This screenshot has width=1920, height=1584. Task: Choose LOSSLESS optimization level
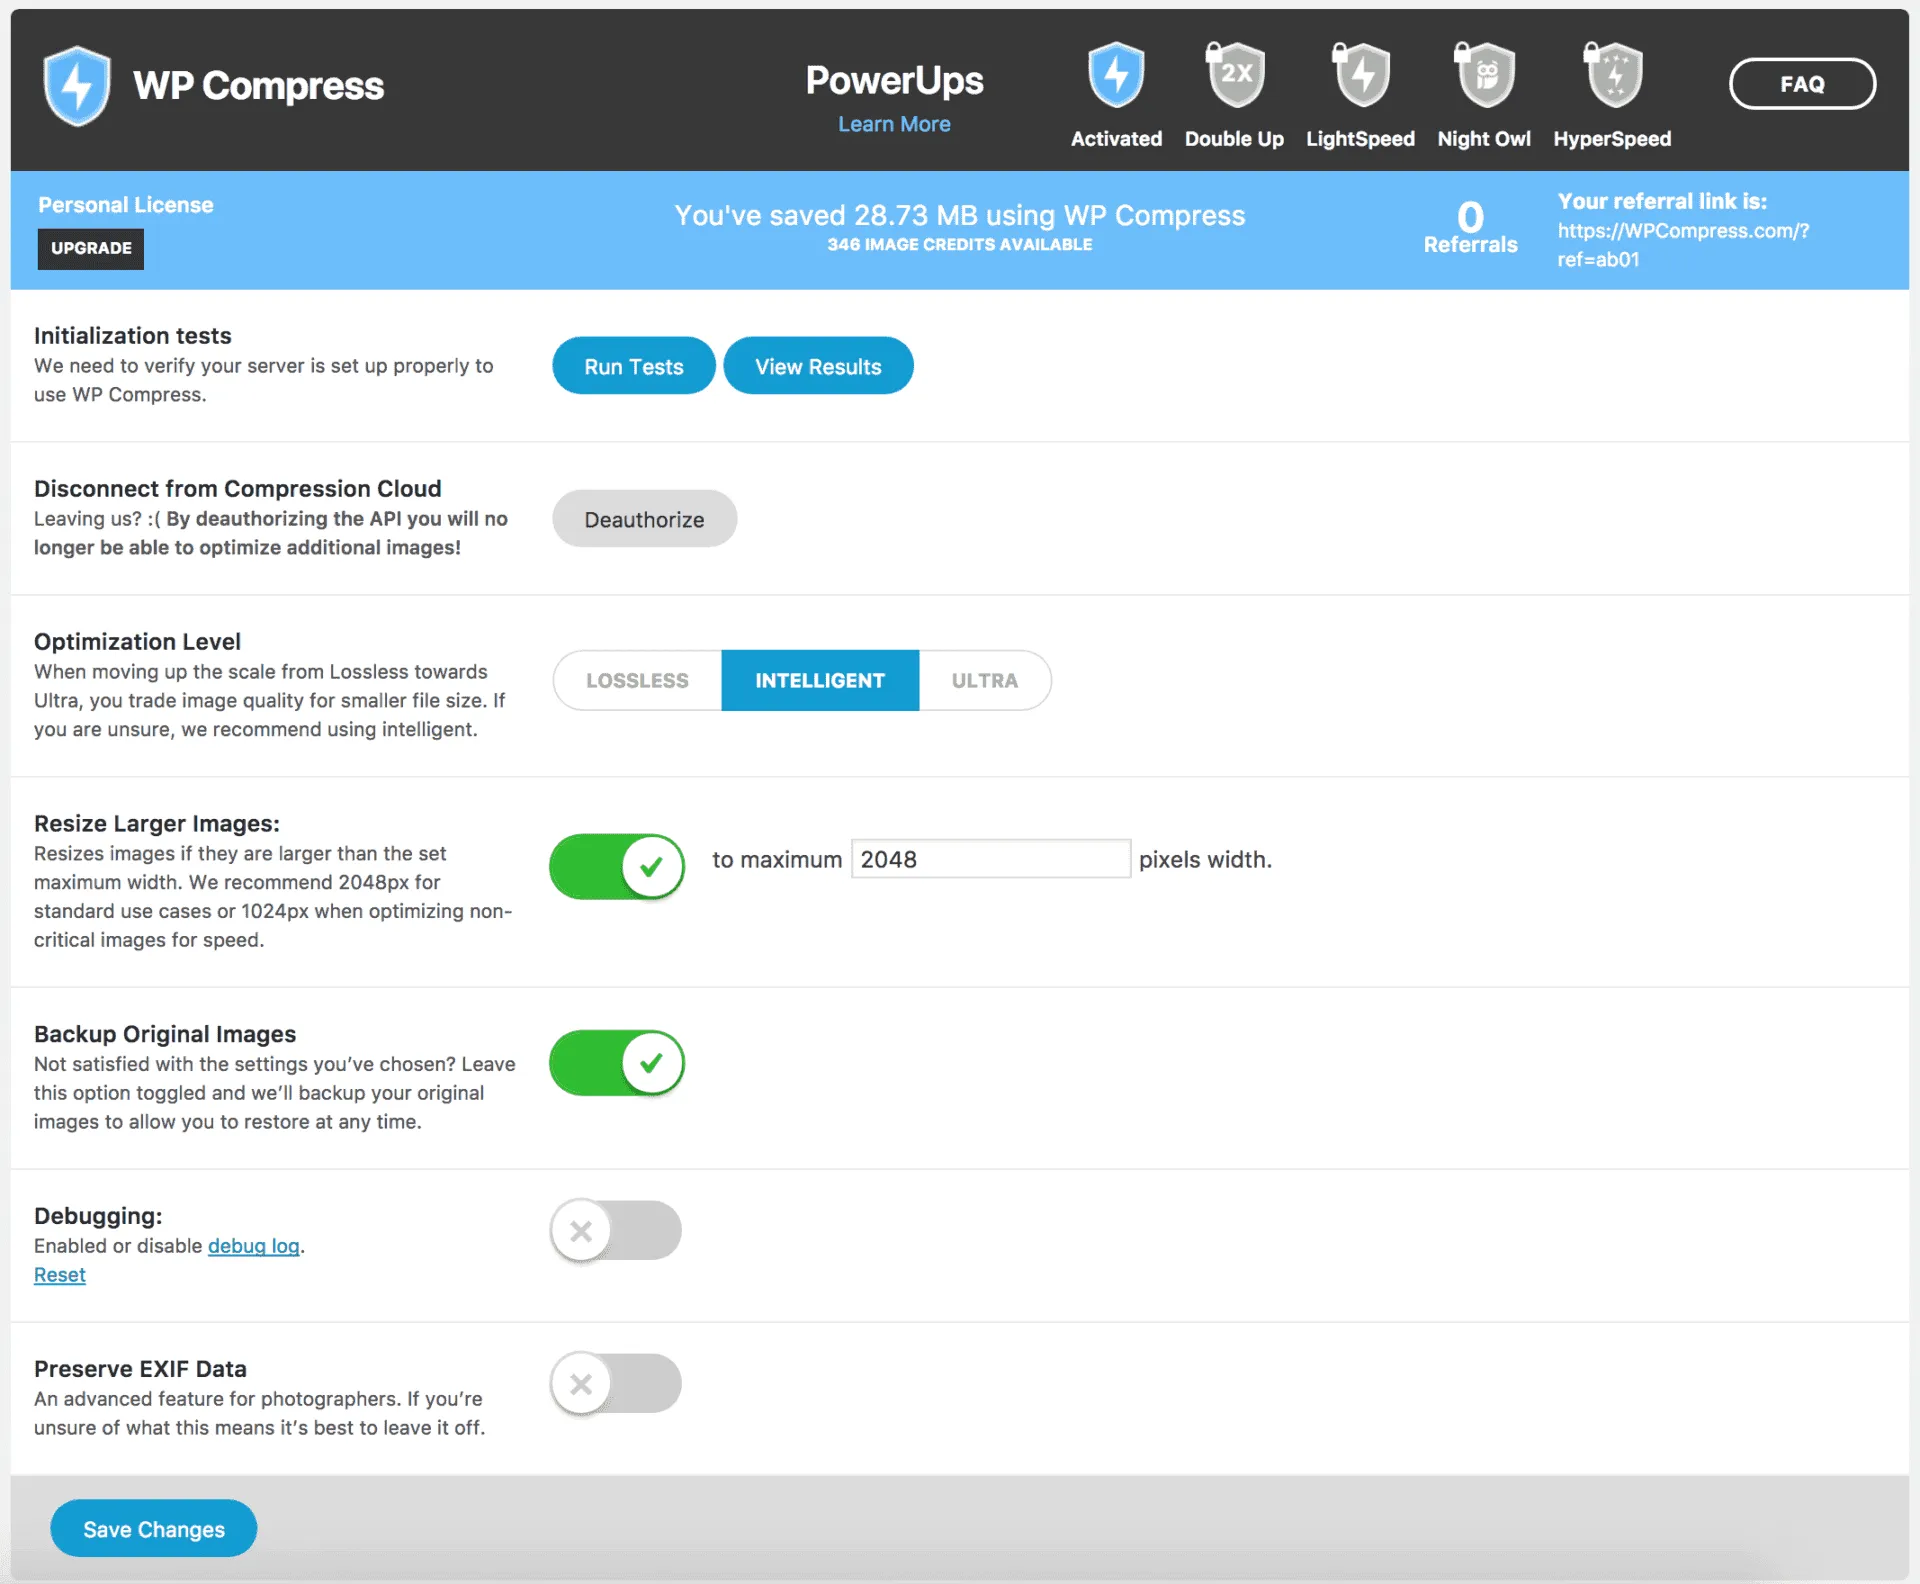[637, 680]
